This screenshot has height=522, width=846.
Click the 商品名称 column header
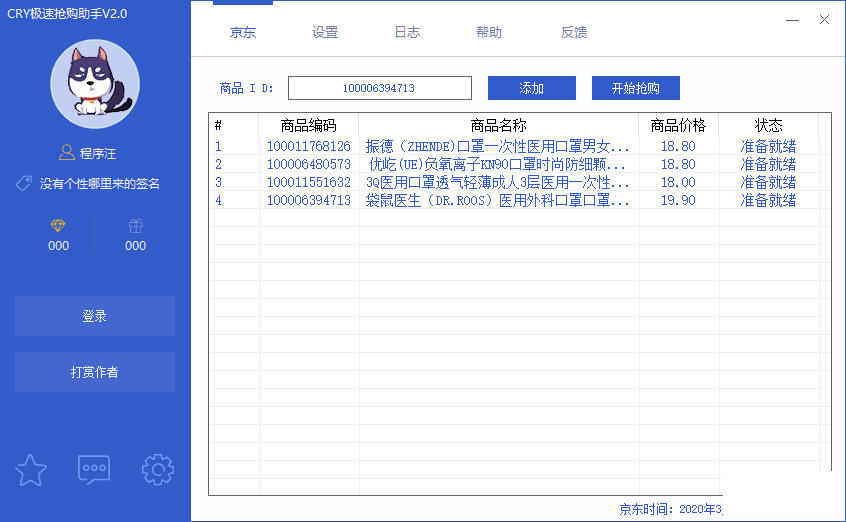499,125
